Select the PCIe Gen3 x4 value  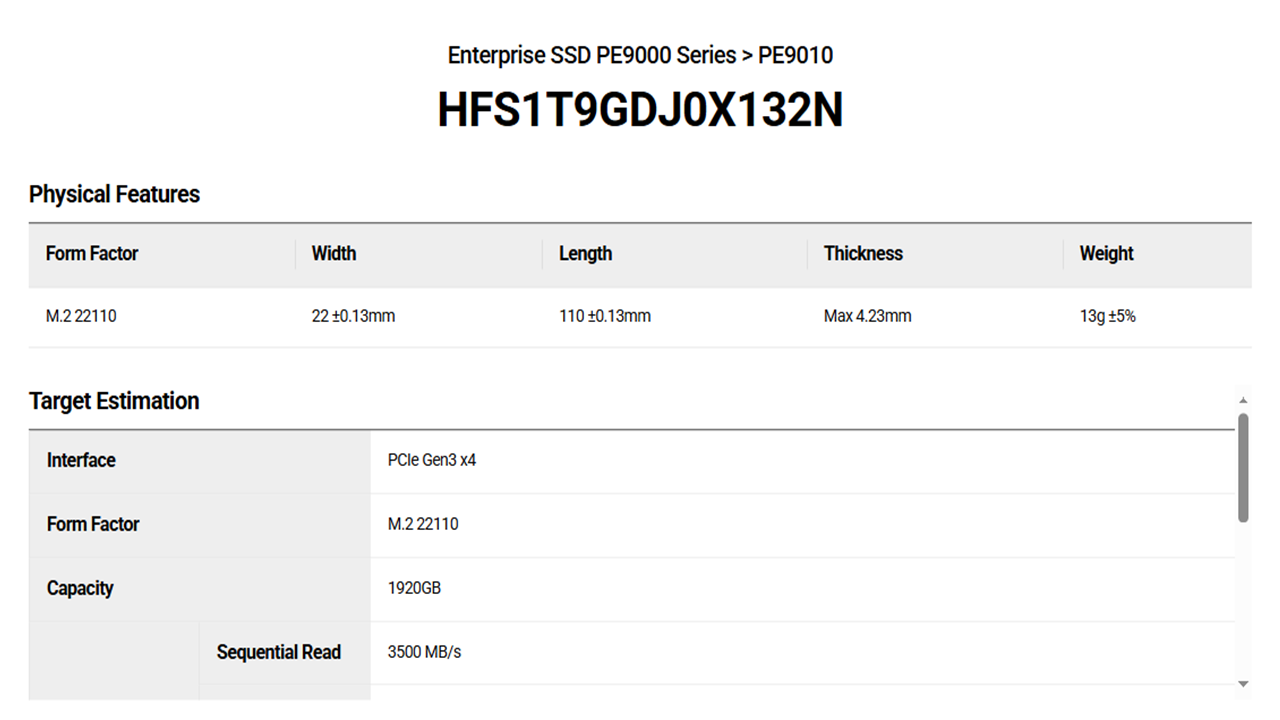coord(432,461)
